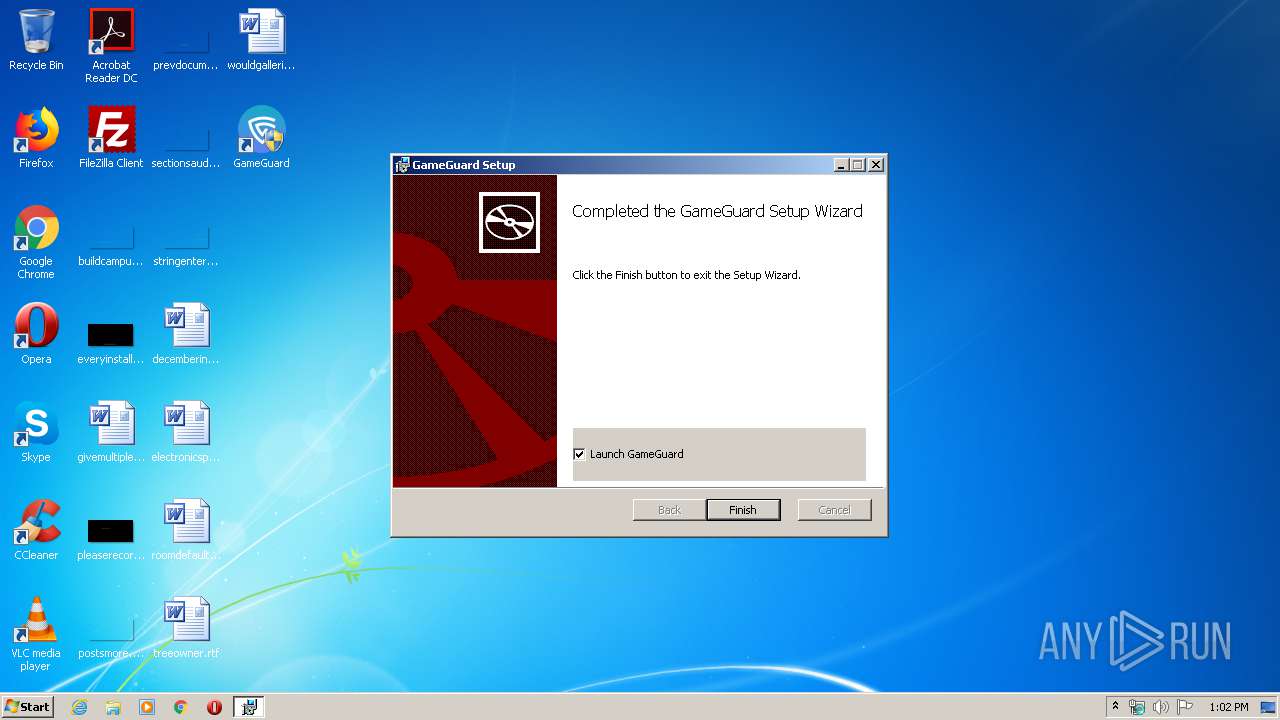Open Chrome from the taskbar
This screenshot has height=720, width=1280.
point(180,707)
